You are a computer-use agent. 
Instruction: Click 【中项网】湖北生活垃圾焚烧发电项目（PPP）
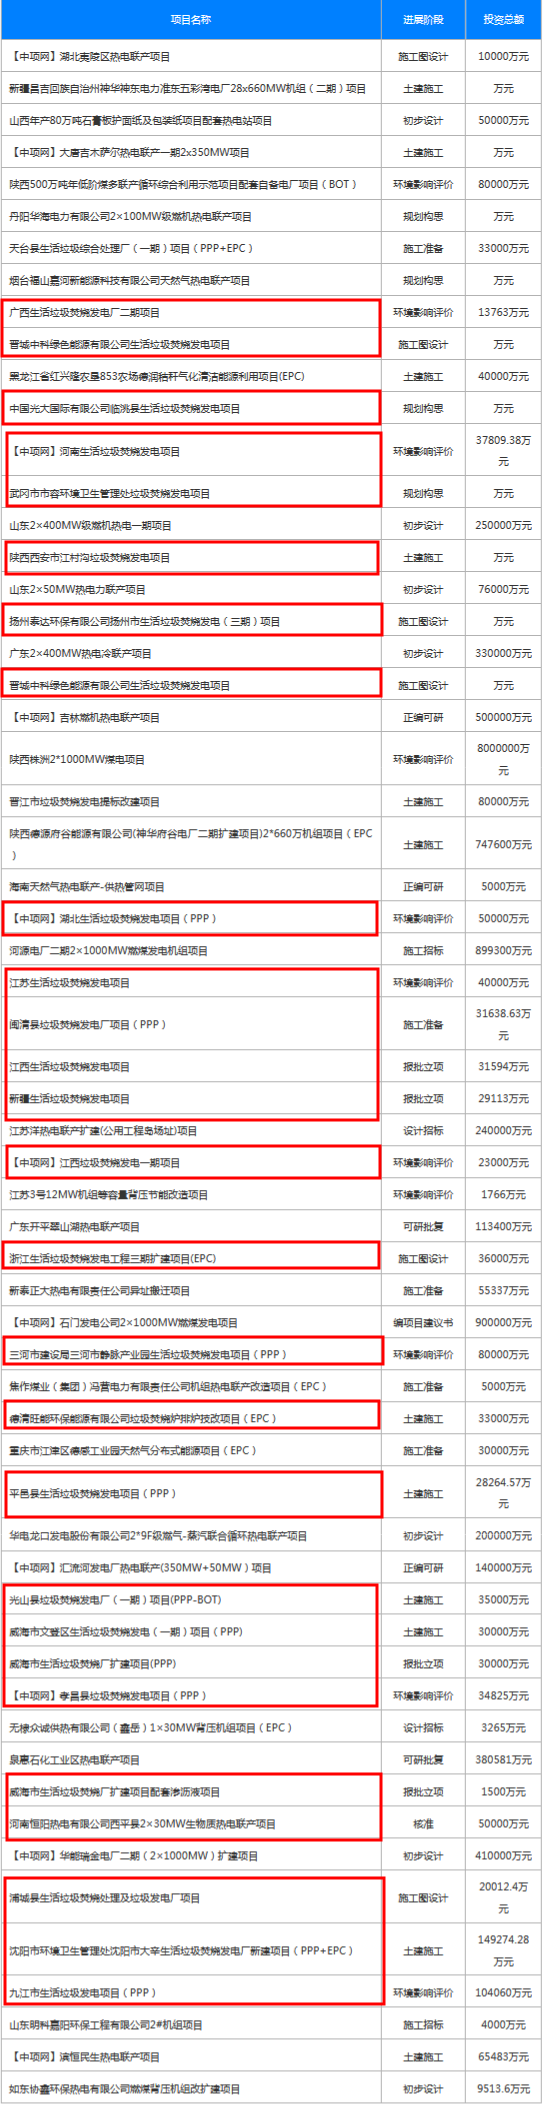tap(112, 919)
